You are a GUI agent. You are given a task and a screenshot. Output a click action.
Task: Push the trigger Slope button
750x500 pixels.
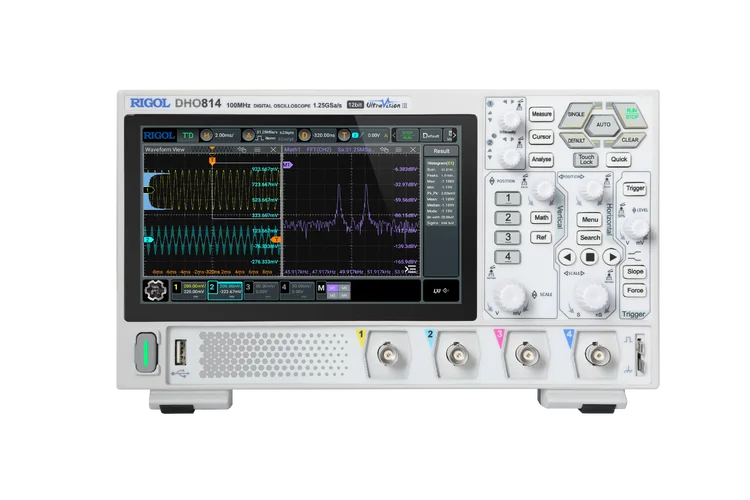pos(635,272)
